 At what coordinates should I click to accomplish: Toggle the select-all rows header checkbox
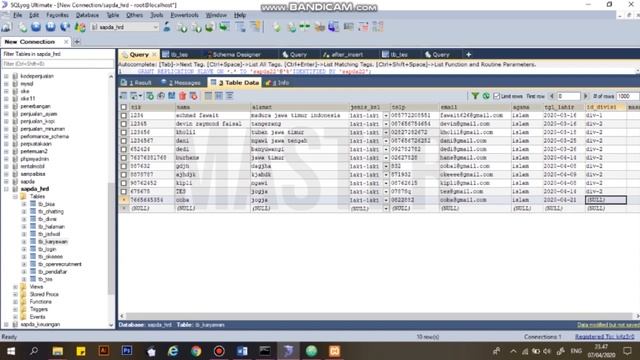click(124, 107)
